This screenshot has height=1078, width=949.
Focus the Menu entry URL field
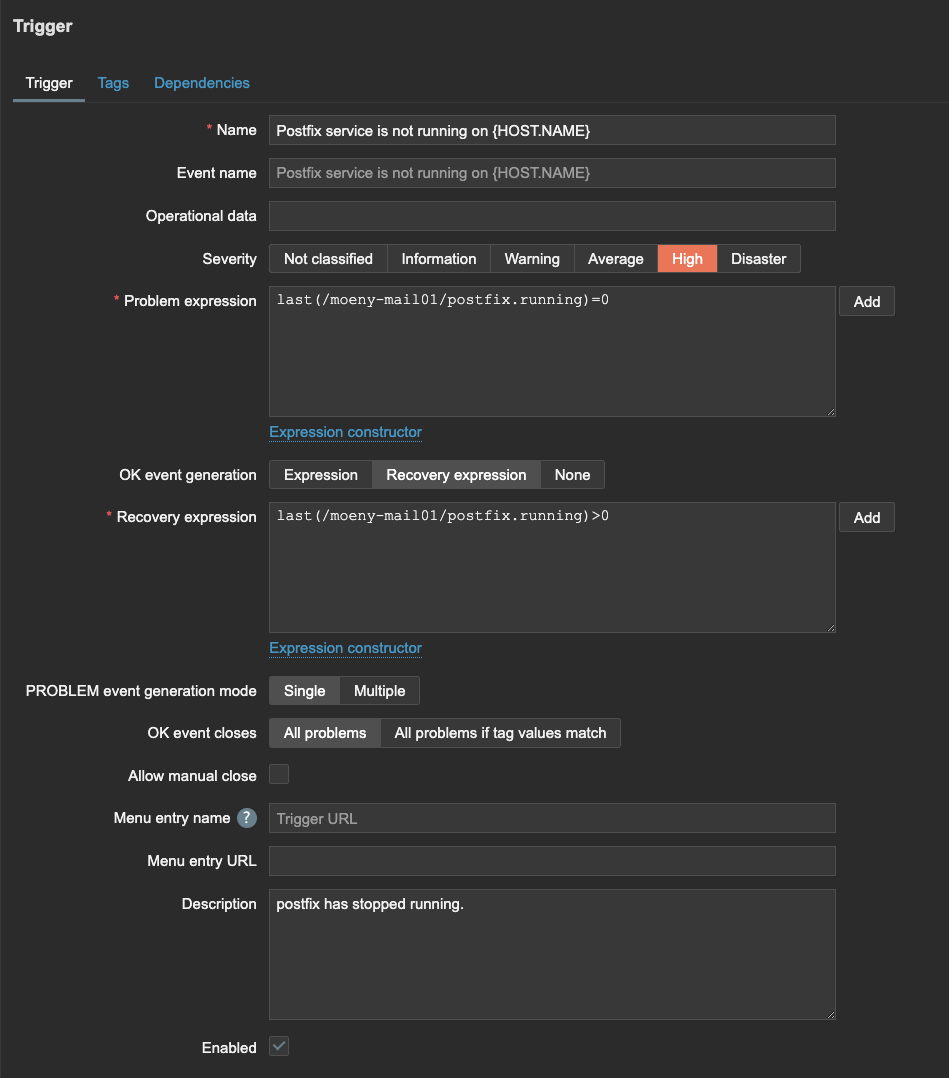click(x=552, y=861)
